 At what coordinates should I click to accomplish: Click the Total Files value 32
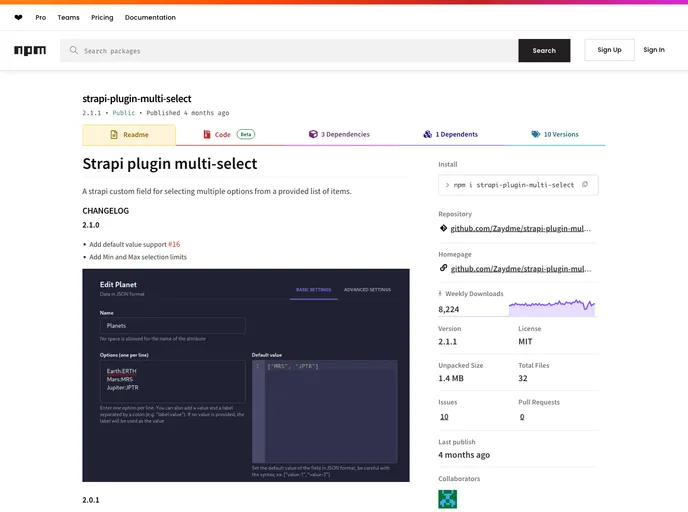[x=523, y=379]
